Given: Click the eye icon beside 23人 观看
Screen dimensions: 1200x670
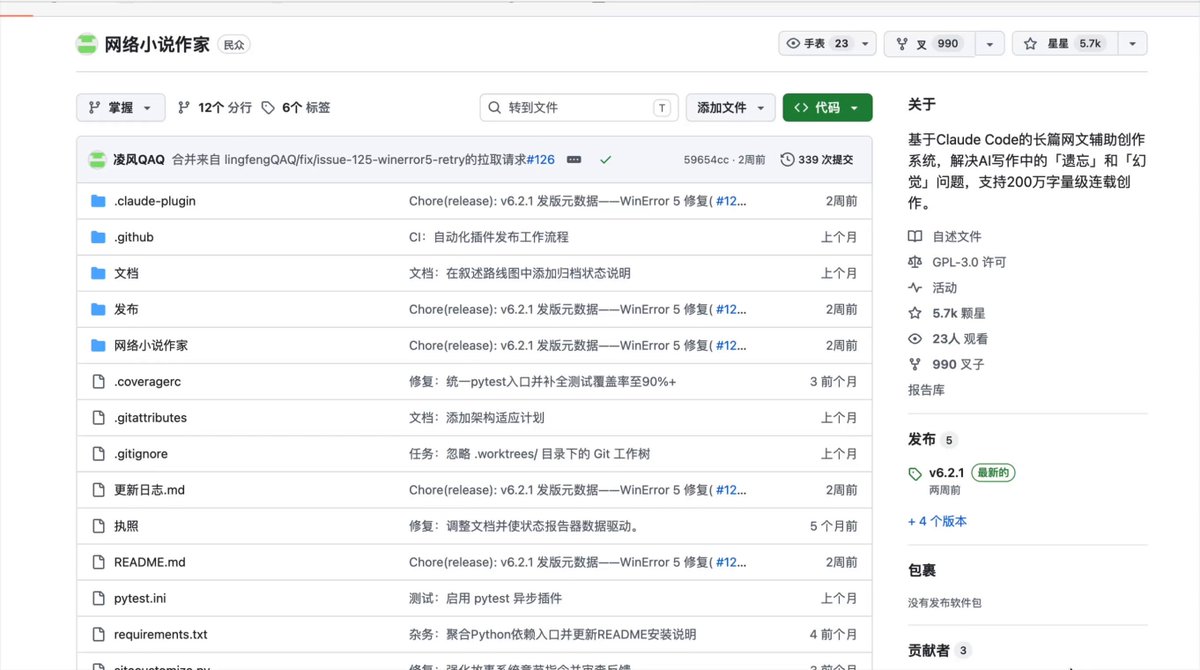Looking at the screenshot, I should point(915,339).
